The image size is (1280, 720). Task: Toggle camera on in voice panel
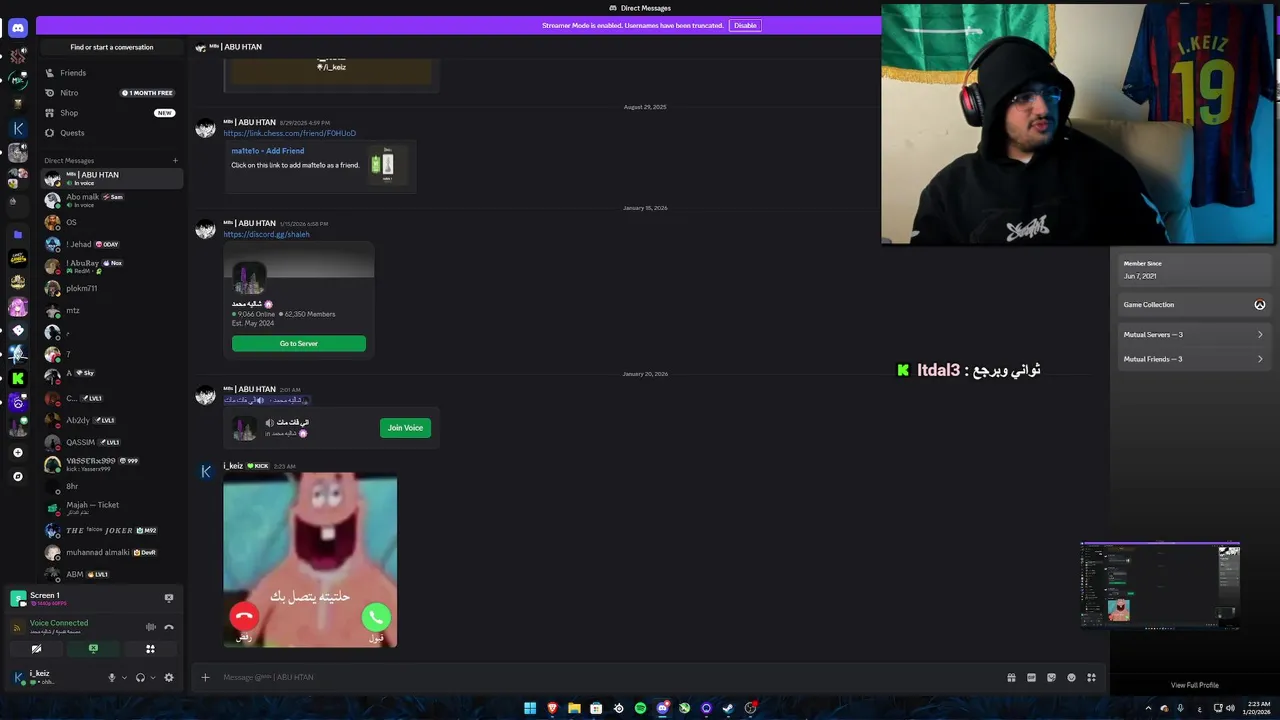(x=36, y=649)
